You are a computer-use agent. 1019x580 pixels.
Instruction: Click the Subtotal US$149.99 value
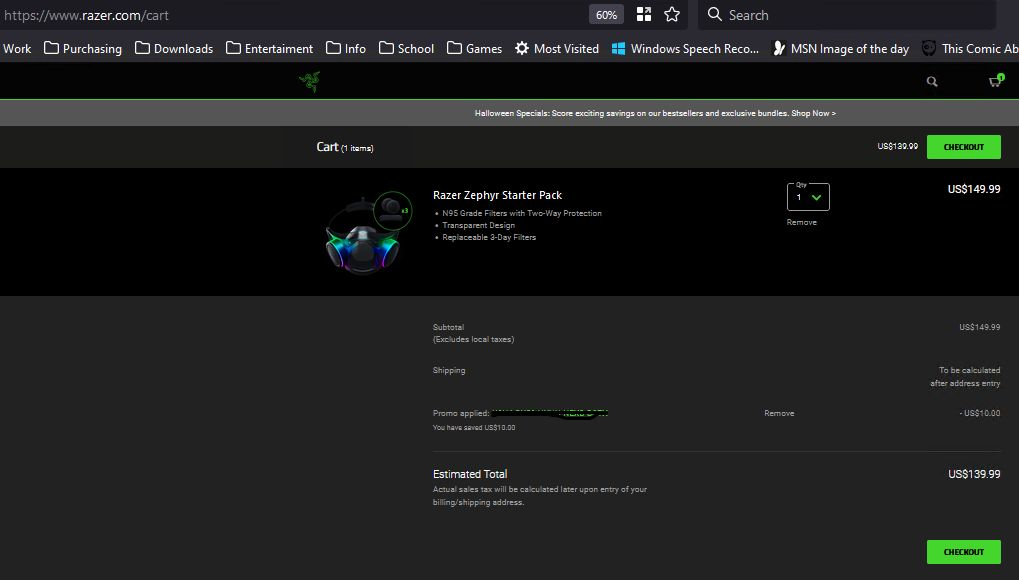pos(979,327)
